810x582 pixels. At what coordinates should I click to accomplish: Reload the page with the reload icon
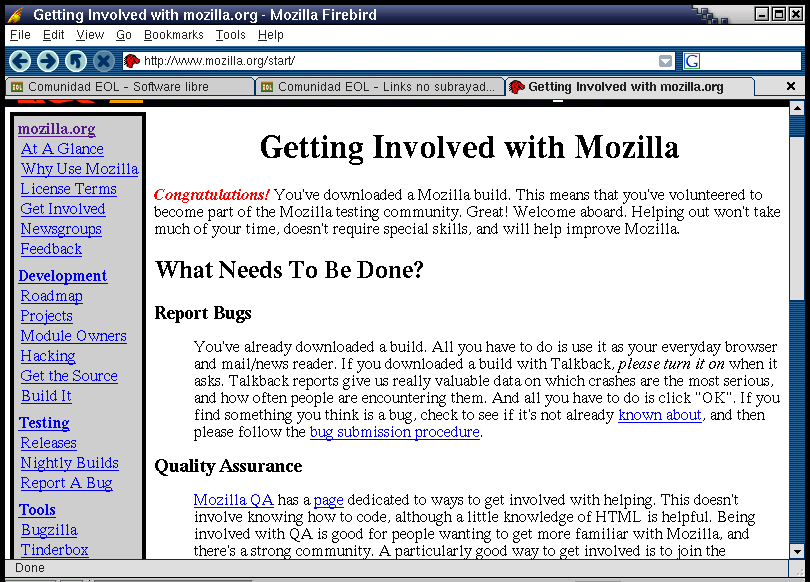point(76,61)
